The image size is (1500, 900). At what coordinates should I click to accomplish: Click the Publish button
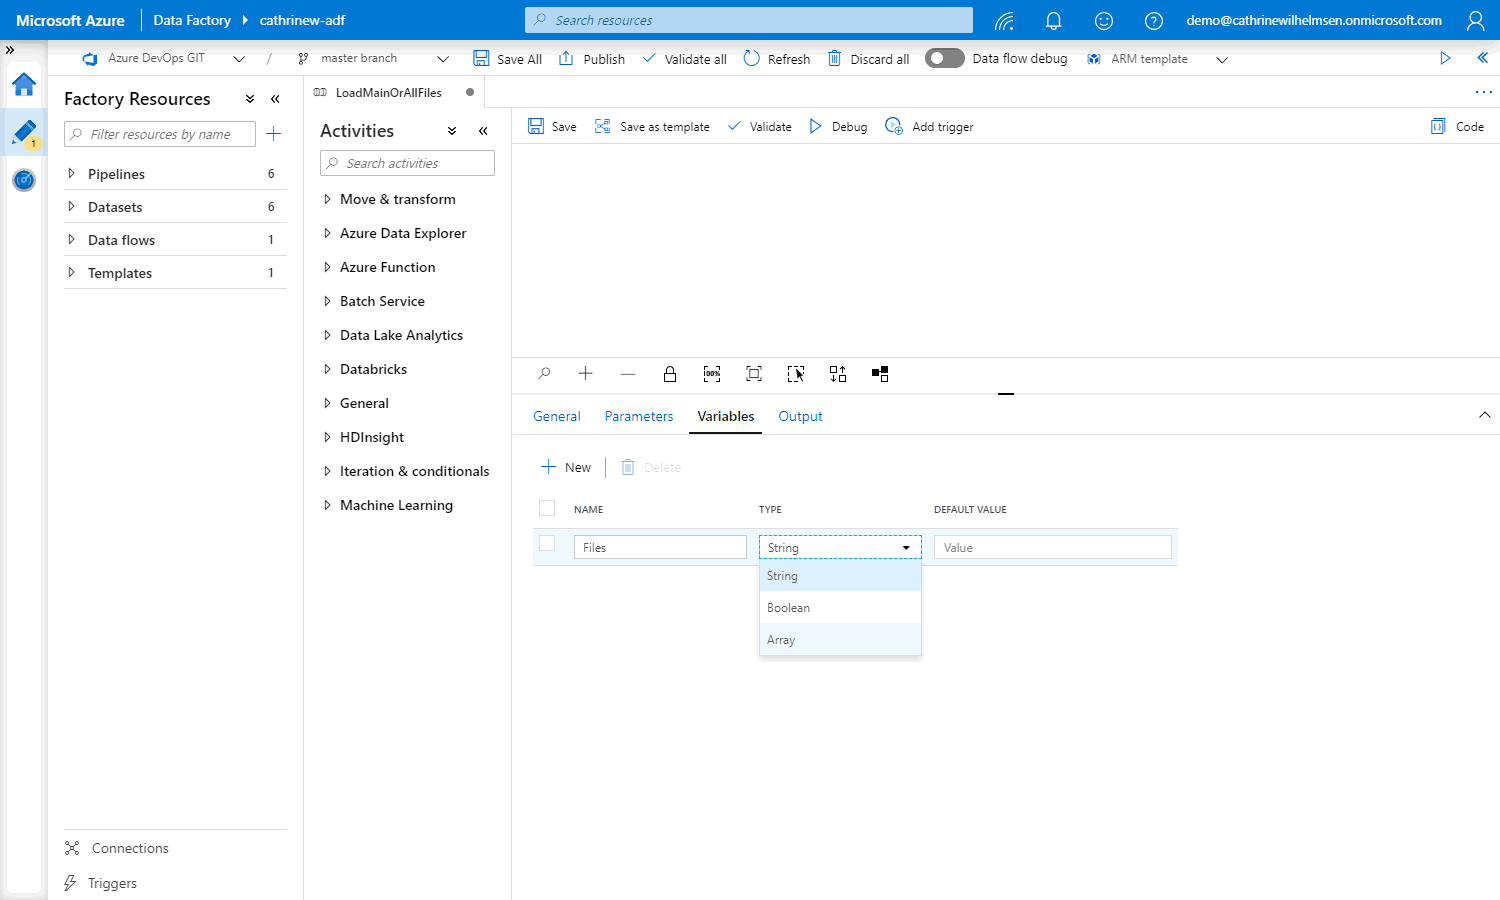pyautogui.click(x=592, y=59)
